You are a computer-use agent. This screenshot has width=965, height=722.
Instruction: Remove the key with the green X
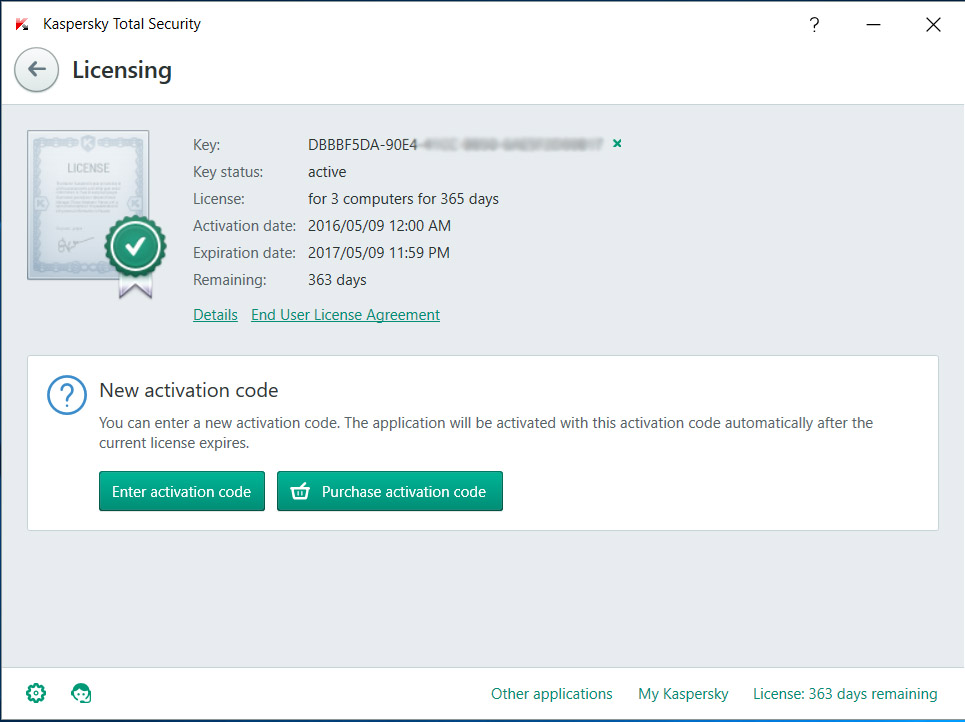[617, 143]
